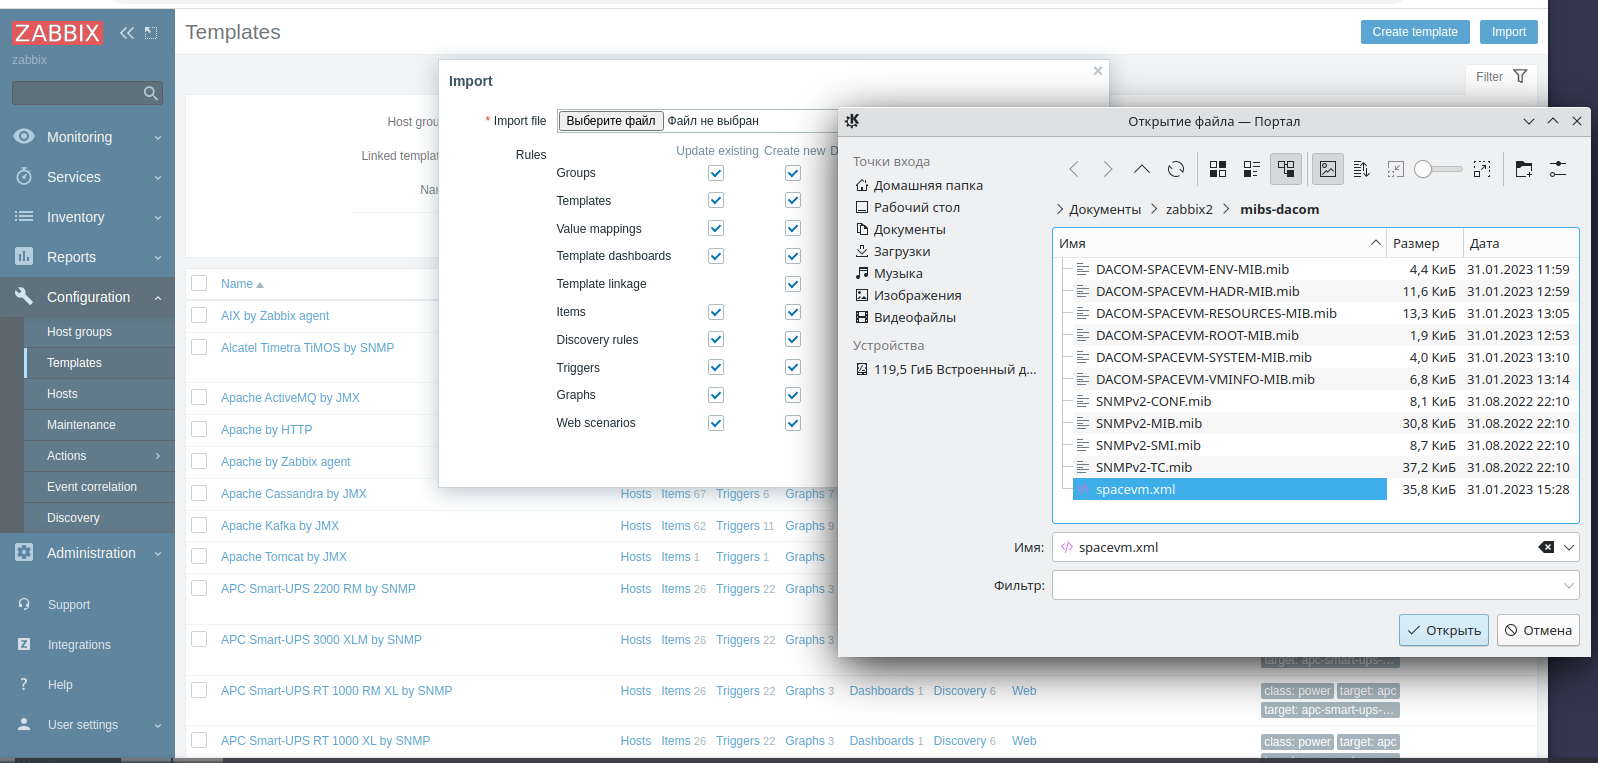Expand the Administration menu

[87, 553]
